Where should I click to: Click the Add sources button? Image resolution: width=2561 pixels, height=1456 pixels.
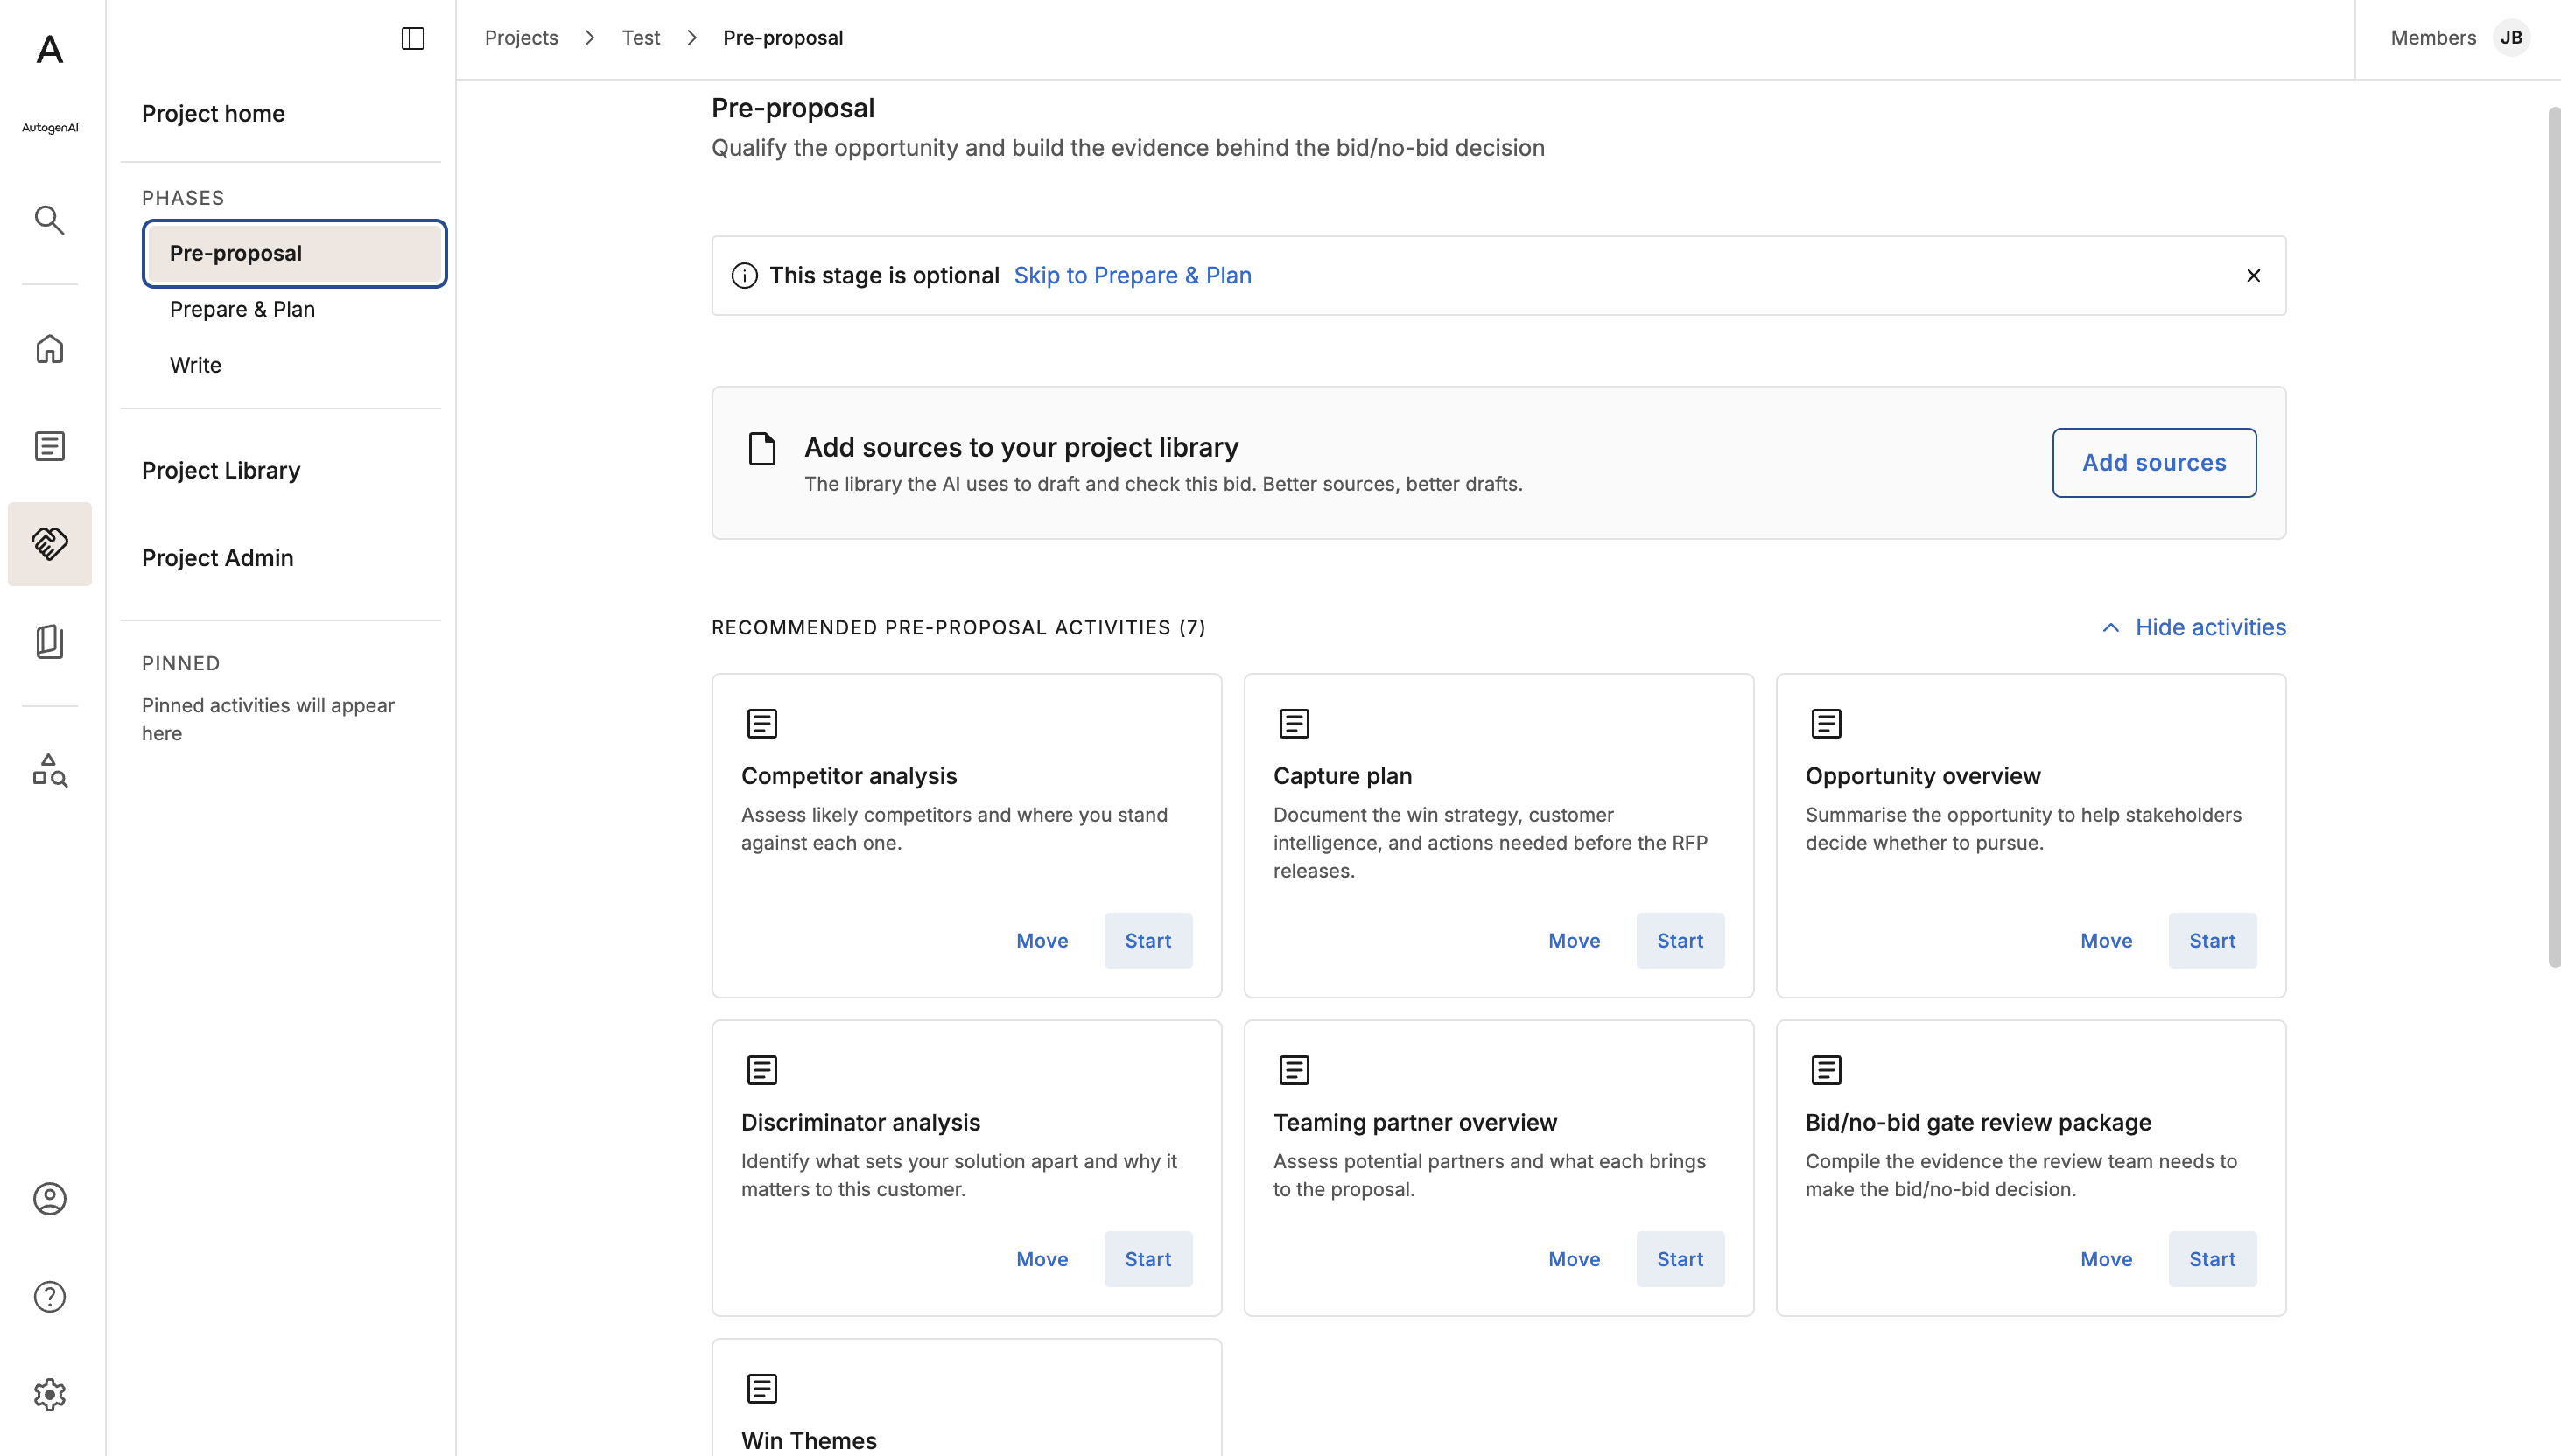[2154, 463]
